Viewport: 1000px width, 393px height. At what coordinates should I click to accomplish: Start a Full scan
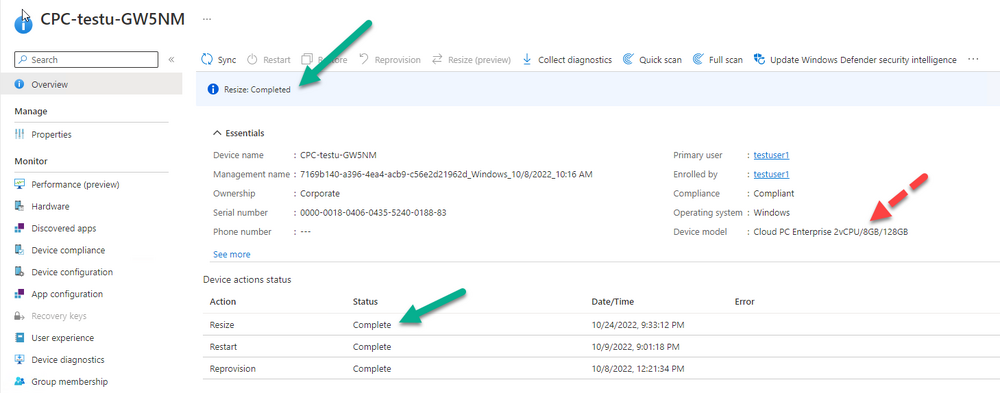click(717, 59)
